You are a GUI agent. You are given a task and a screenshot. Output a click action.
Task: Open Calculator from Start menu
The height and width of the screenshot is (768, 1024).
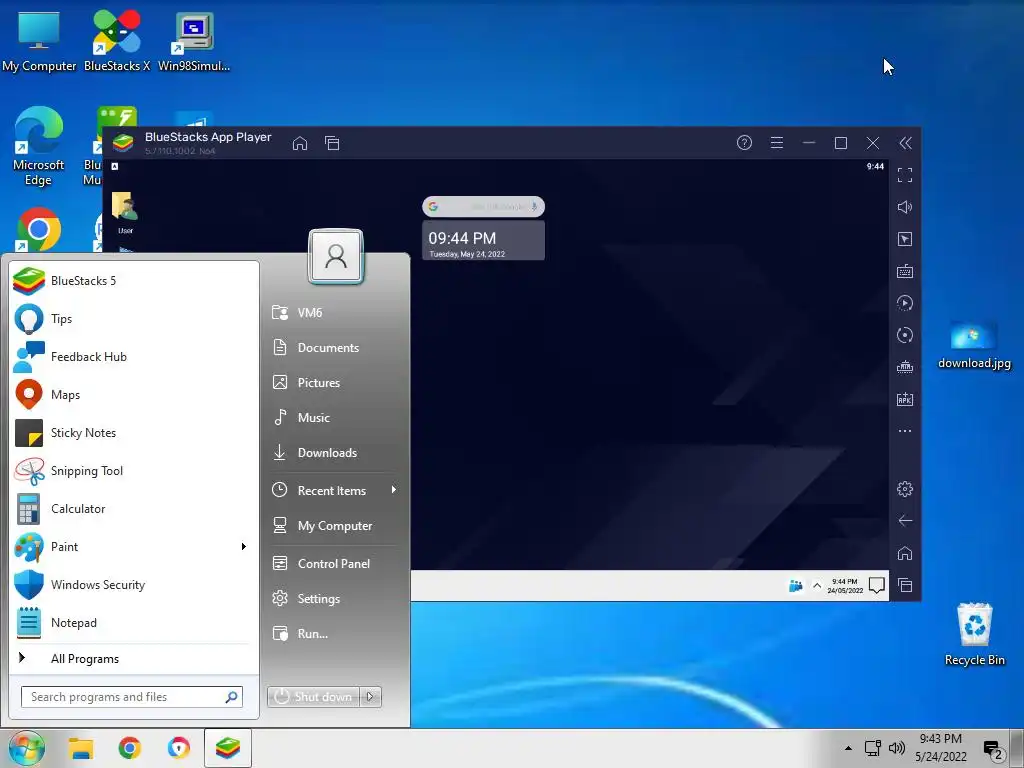click(x=134, y=509)
